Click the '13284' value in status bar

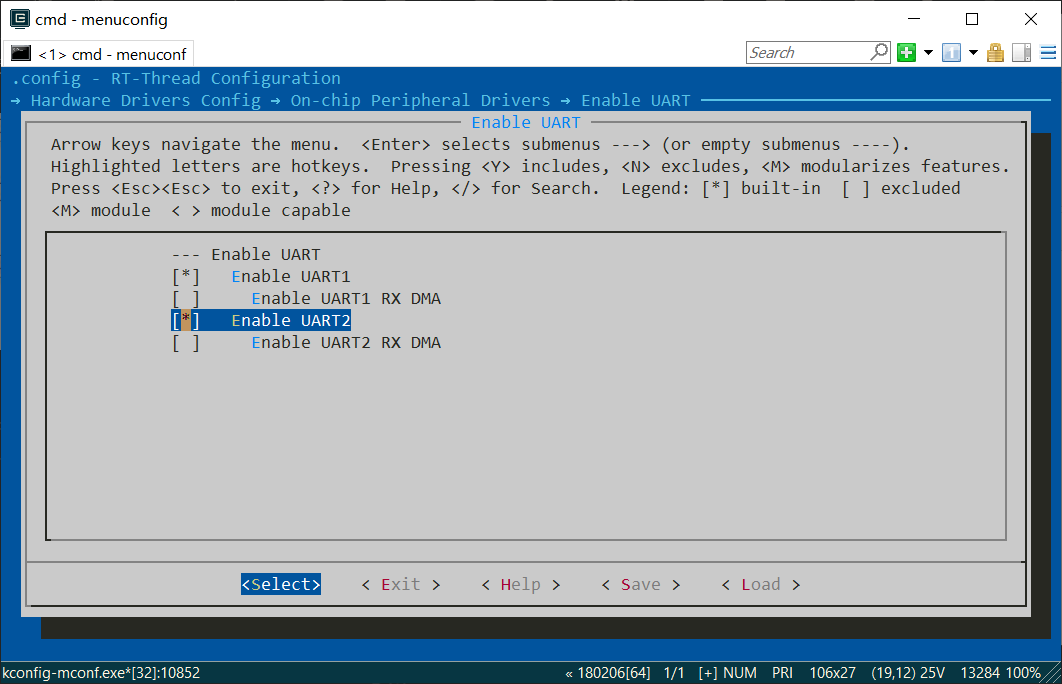[980, 673]
